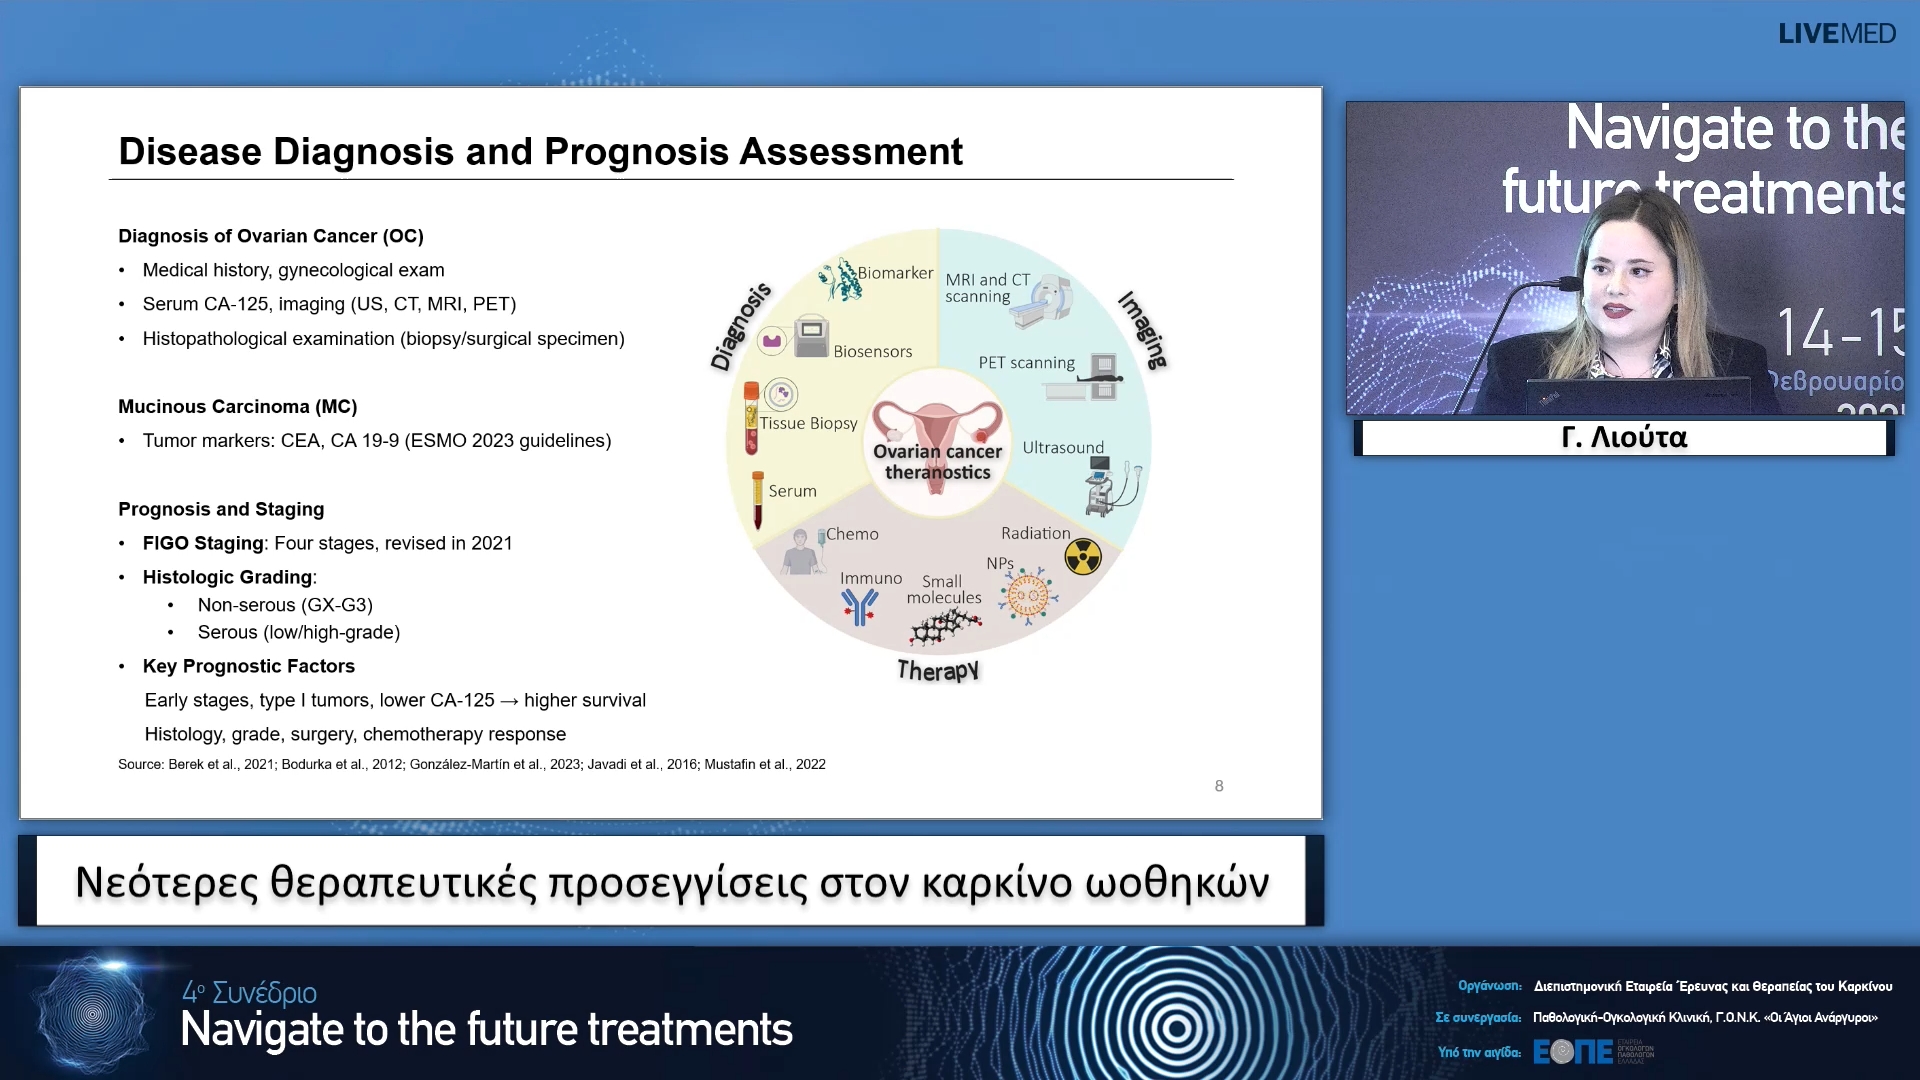This screenshot has height=1080, width=1920.
Task: Click the LIVEMED logo
Action: 1836,34
